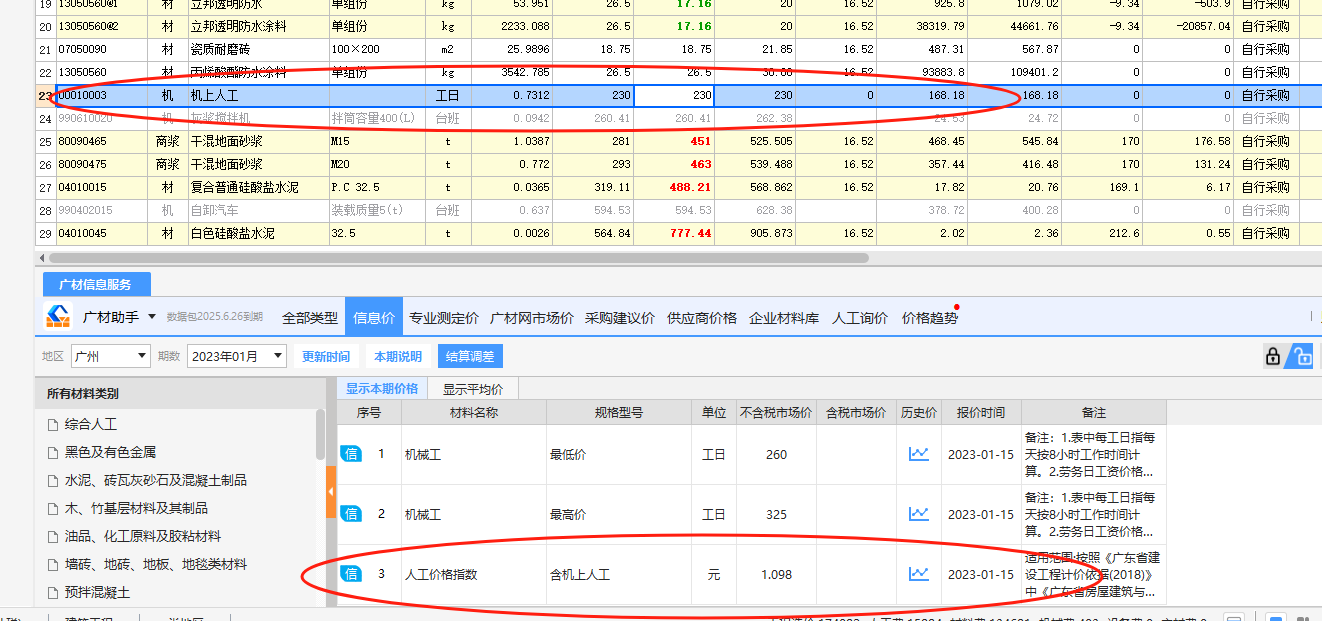Select 显示本期价格 sub-tab

click(383, 389)
